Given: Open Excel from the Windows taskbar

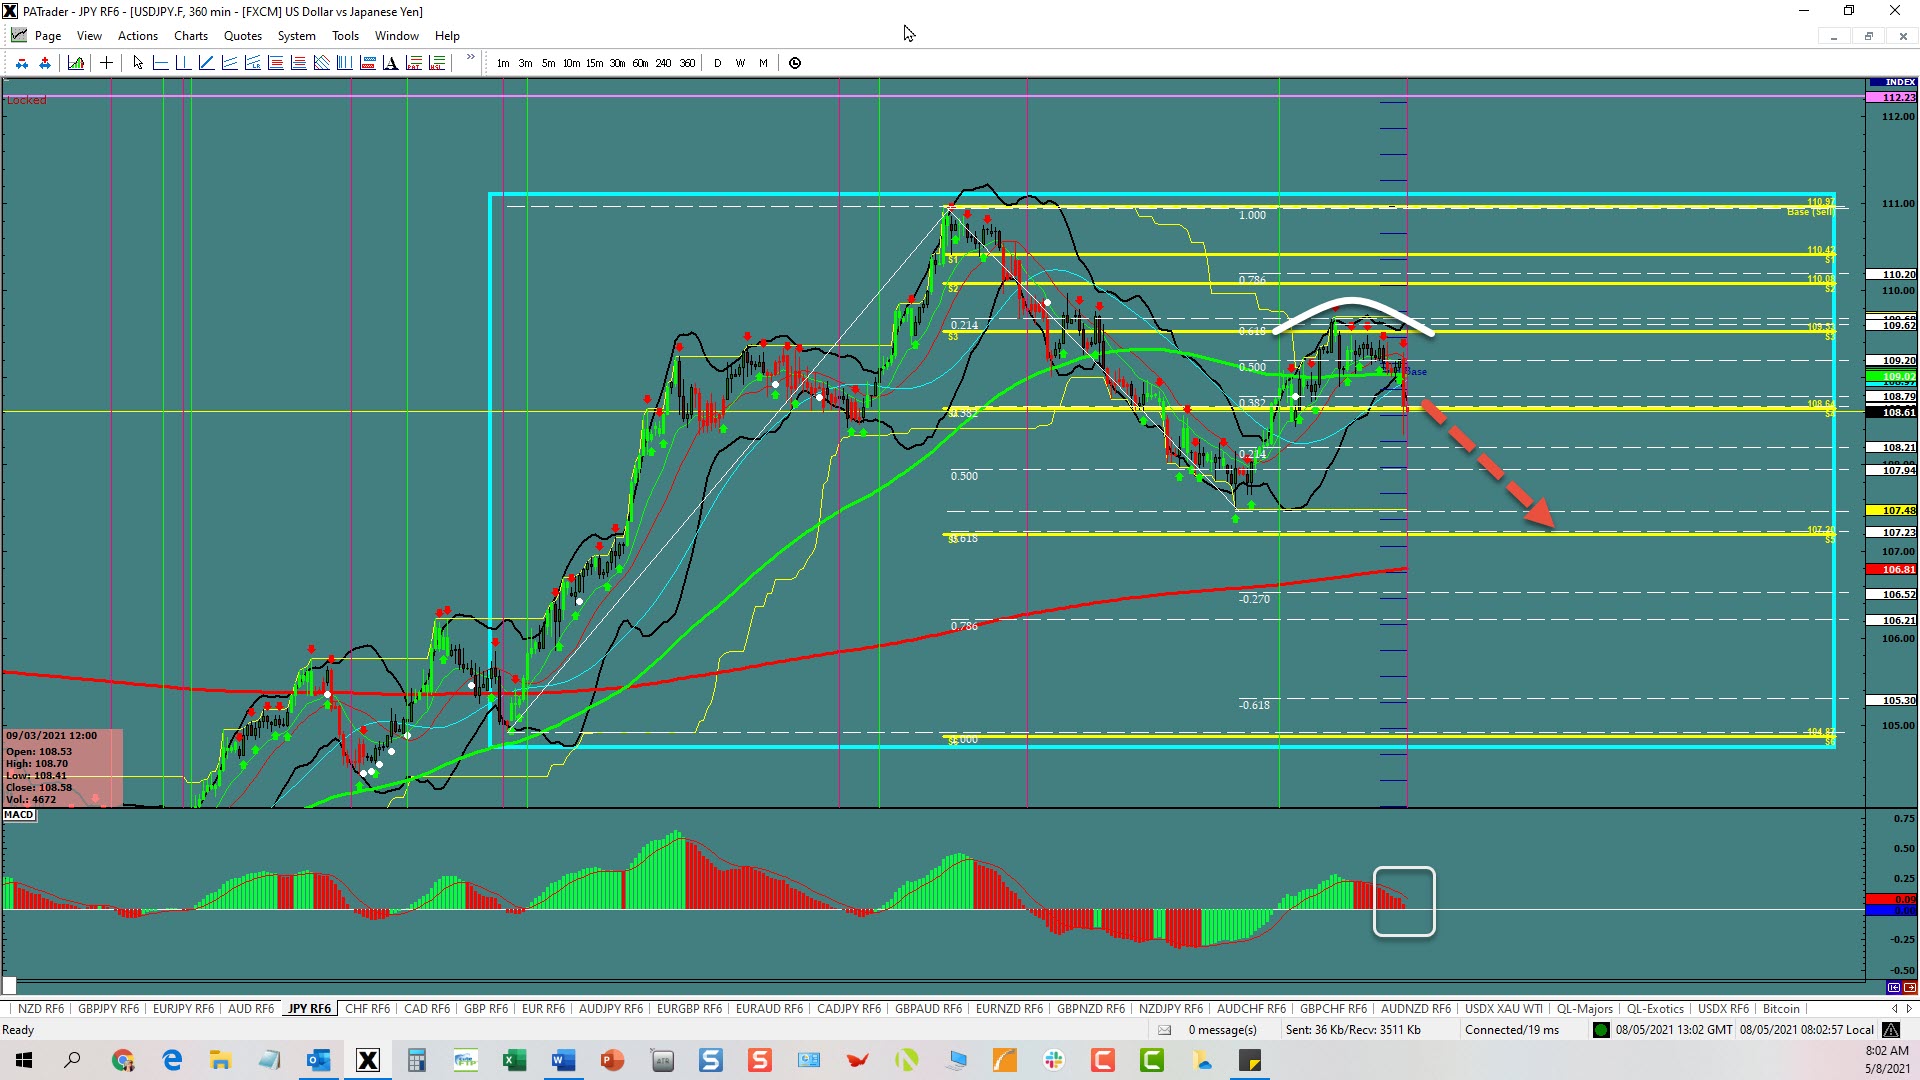Looking at the screenshot, I should (514, 1060).
